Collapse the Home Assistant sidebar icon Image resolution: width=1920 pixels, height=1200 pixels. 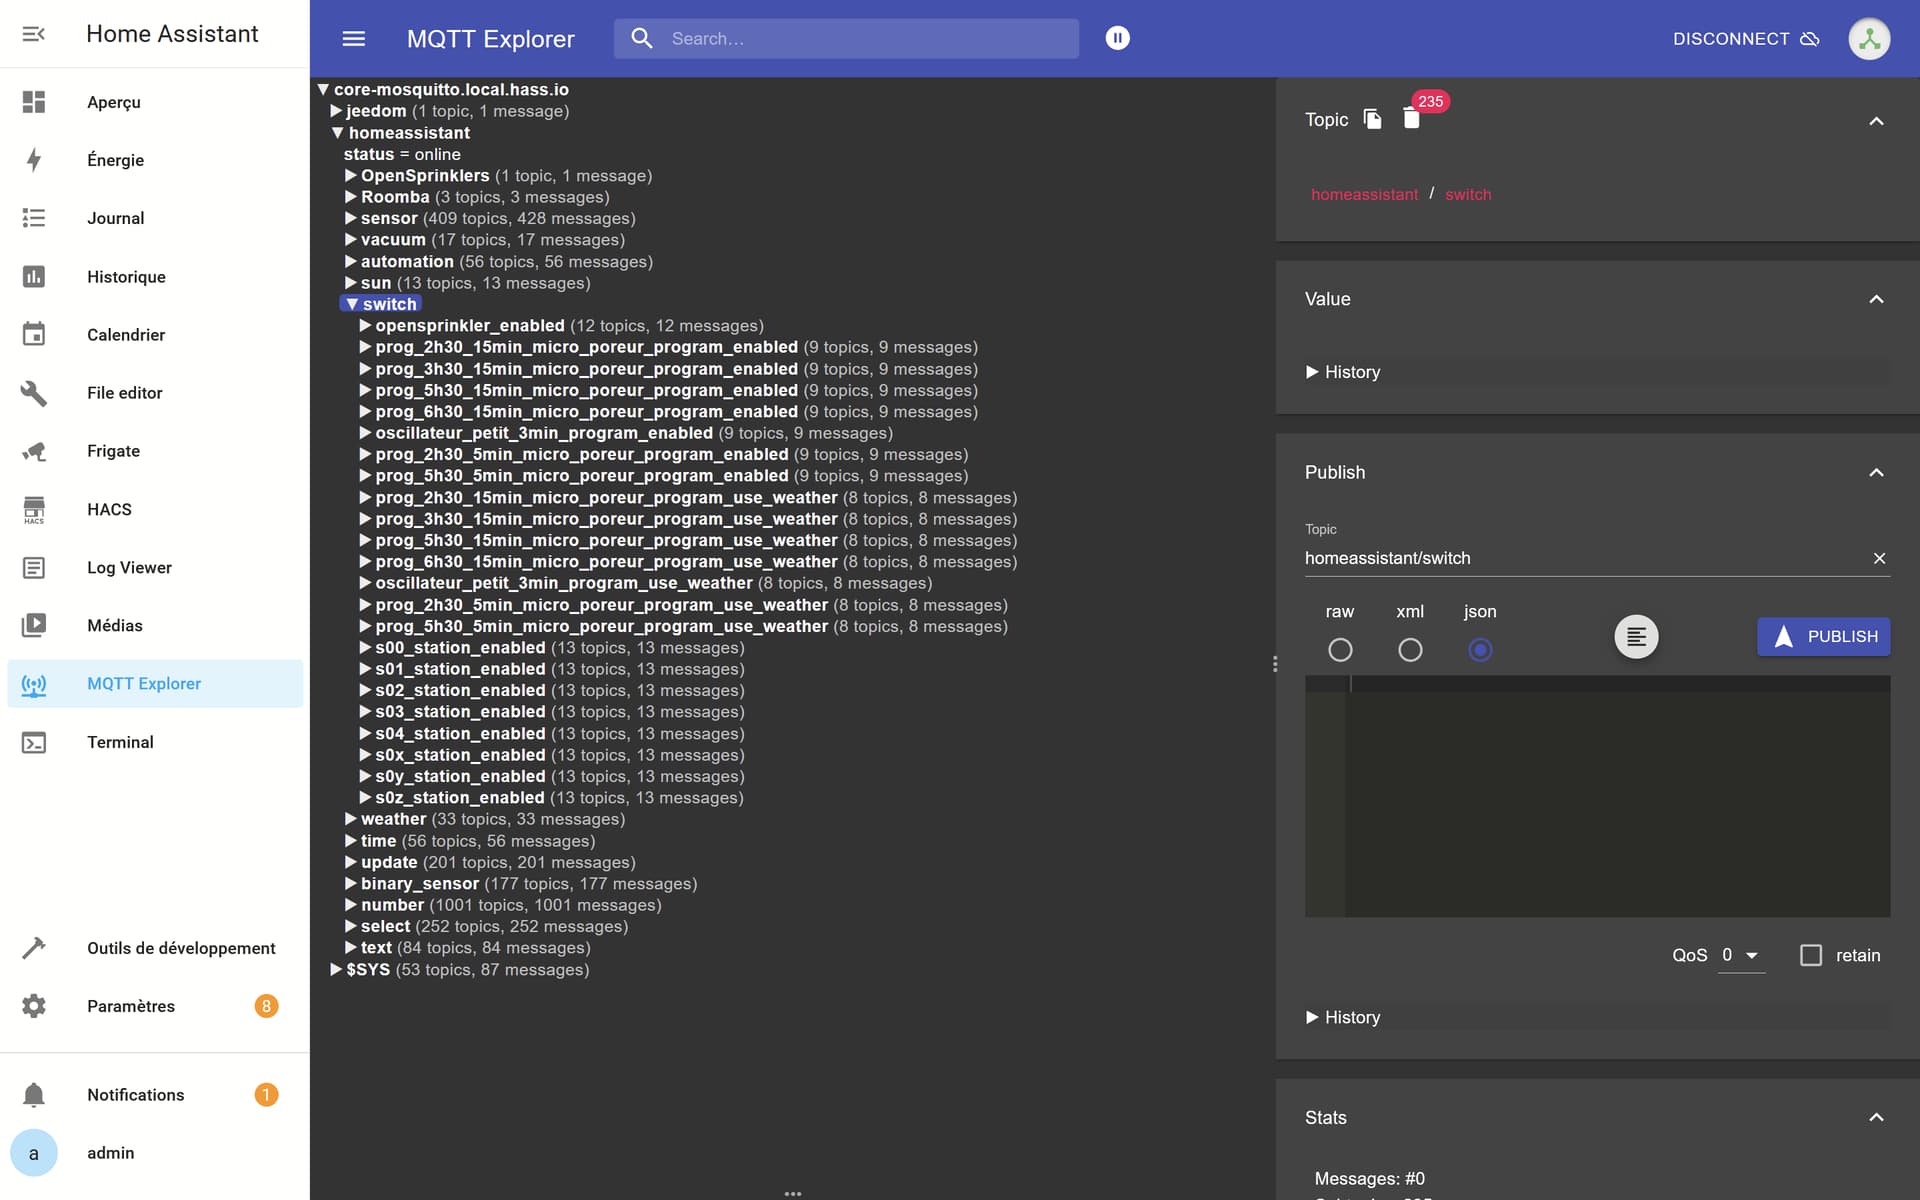pos(34,34)
